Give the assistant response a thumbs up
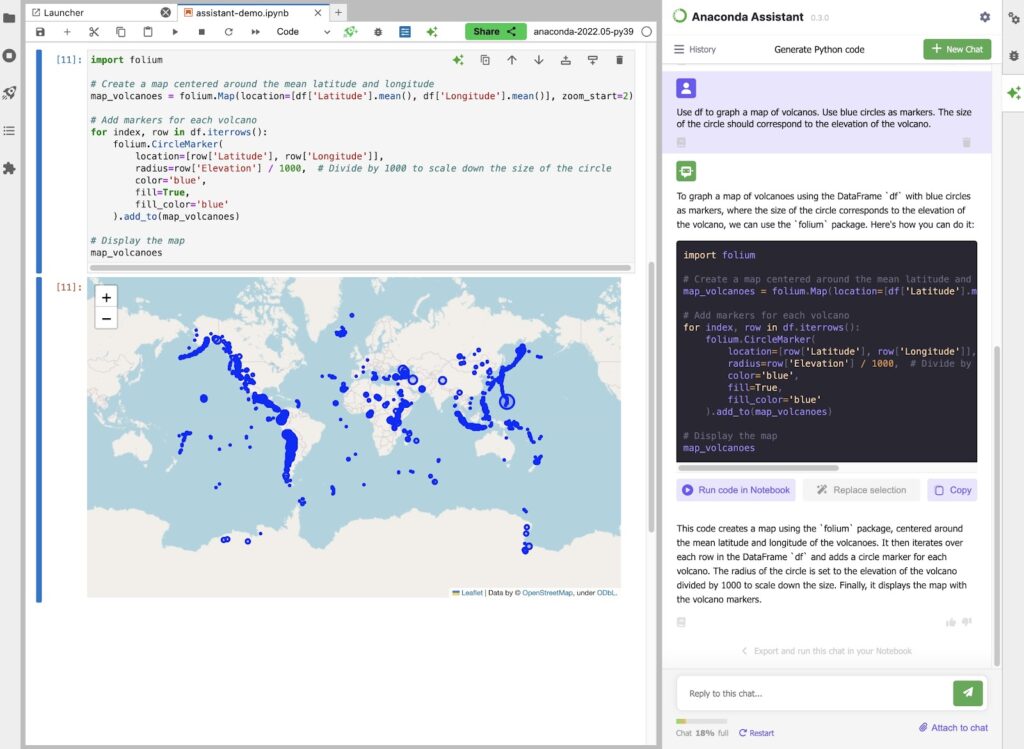This screenshot has height=749, width=1024. click(x=951, y=622)
